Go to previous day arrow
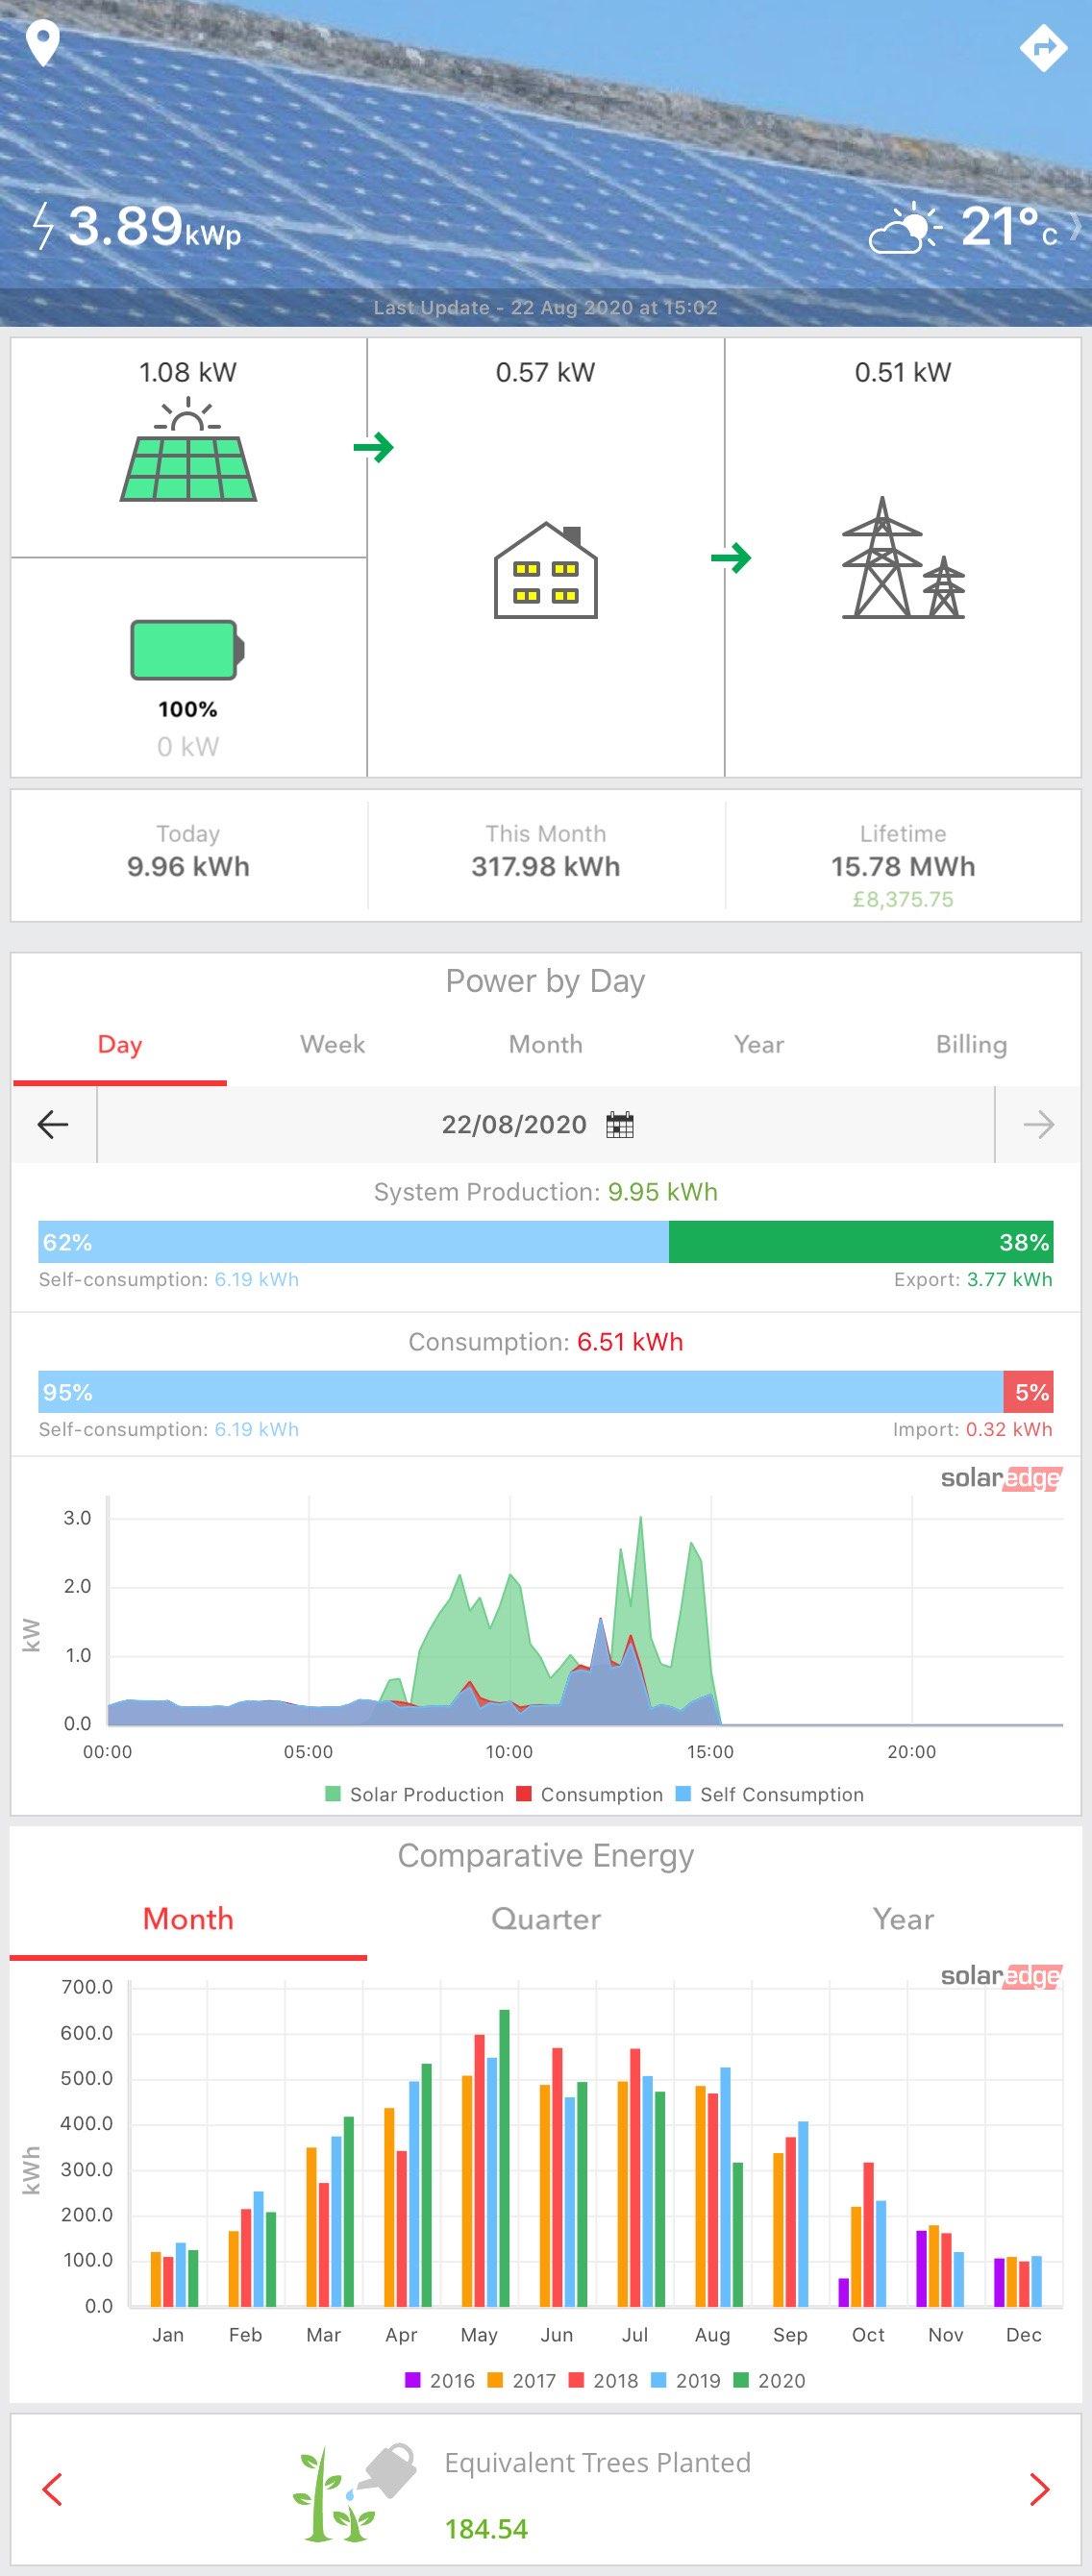This screenshot has height=2576, width=1092. [53, 1125]
